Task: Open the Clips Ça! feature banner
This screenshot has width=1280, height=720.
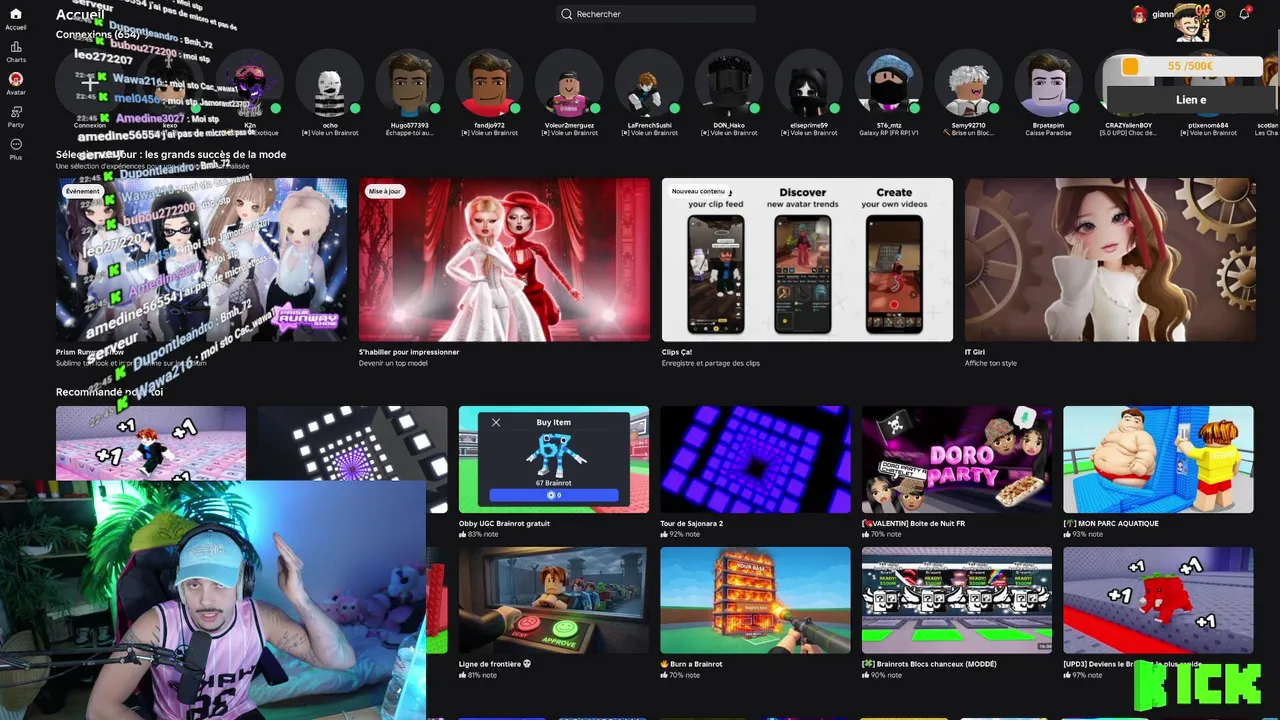Action: [807, 260]
